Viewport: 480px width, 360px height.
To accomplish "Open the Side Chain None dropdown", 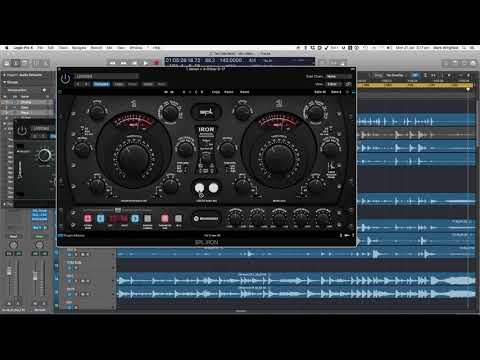I will pyautogui.click(x=339, y=76).
